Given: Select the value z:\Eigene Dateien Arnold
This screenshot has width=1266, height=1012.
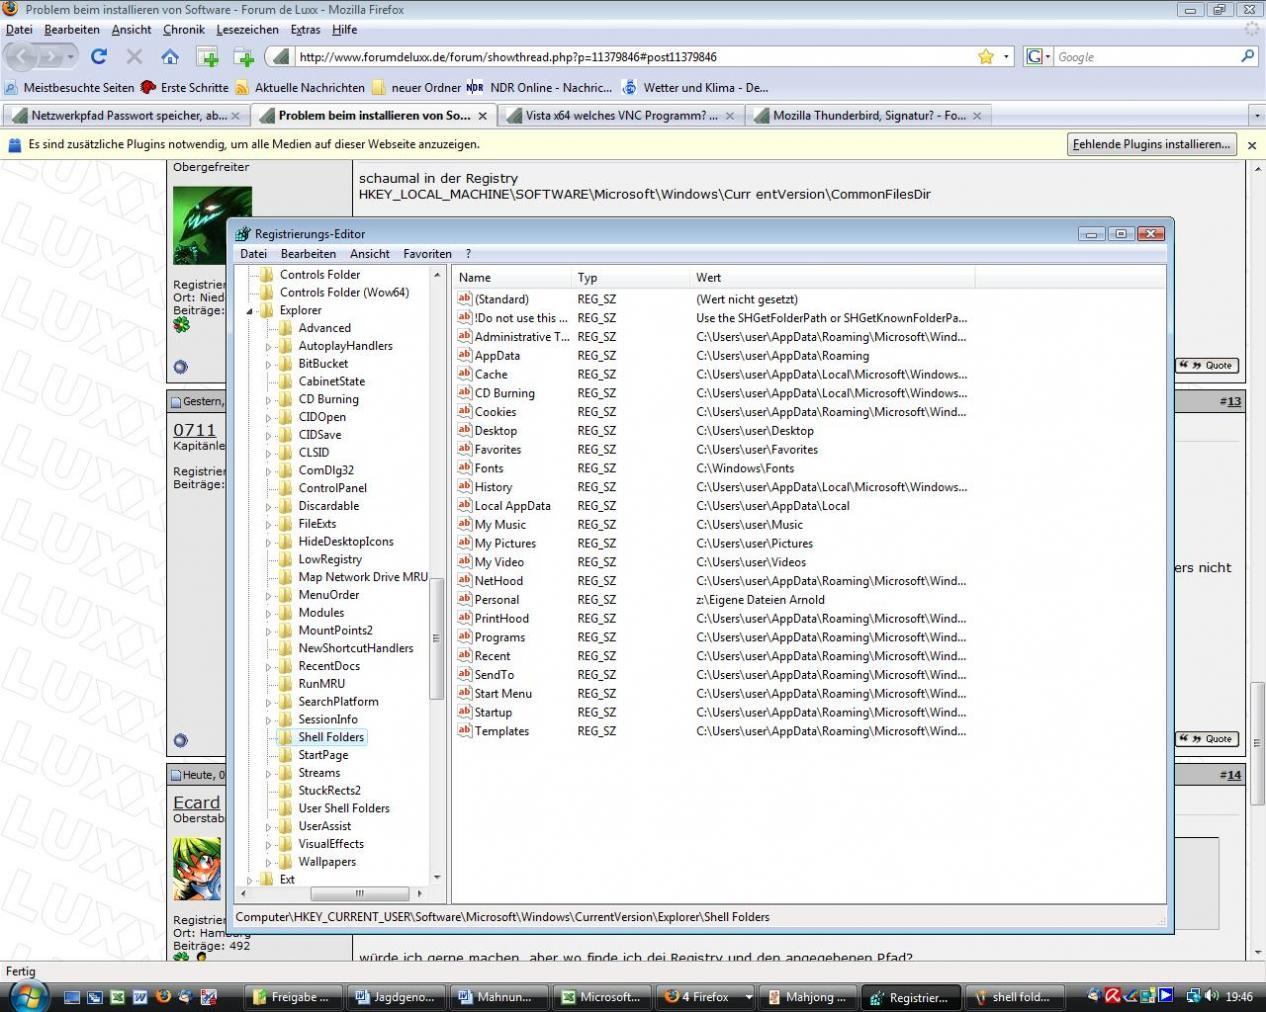Looking at the screenshot, I should pos(760,600).
